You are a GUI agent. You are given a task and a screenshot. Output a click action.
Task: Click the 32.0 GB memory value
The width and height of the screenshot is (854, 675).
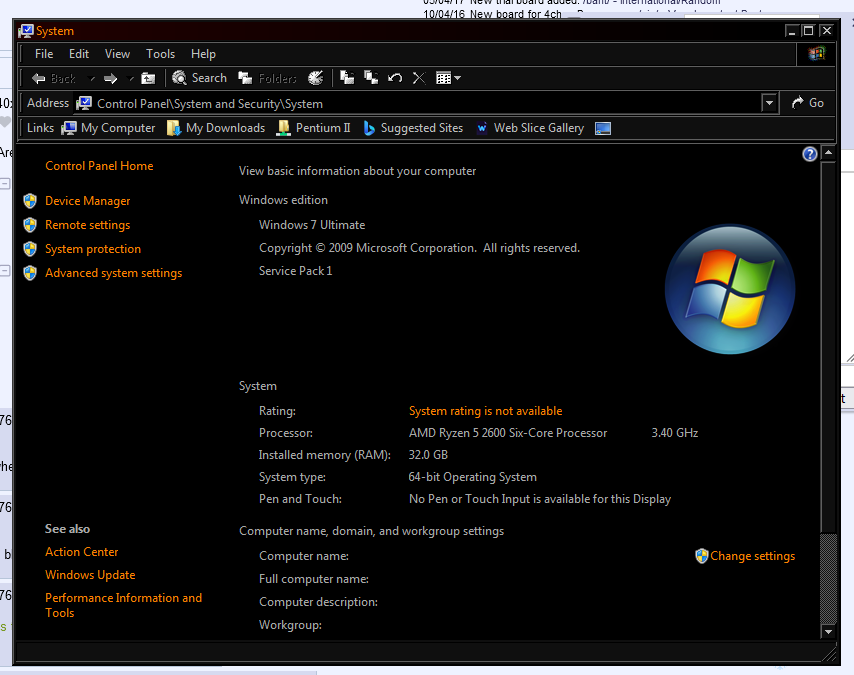[428, 455]
